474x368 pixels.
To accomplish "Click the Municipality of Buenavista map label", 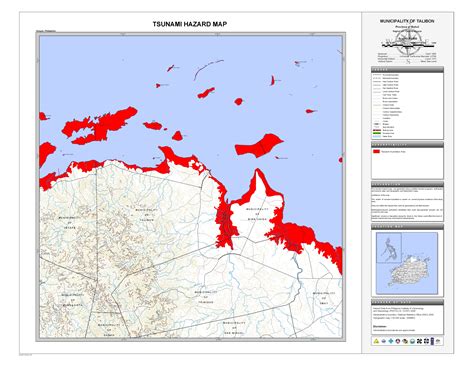I will [x=72, y=300].
